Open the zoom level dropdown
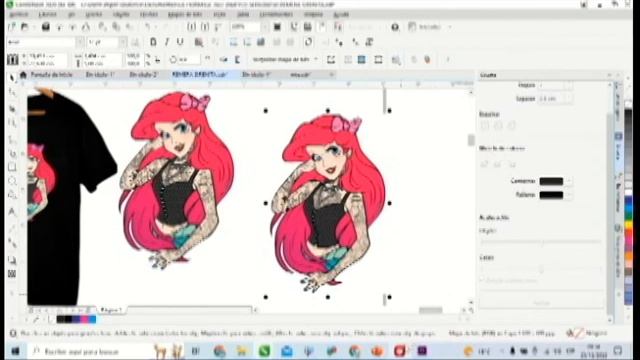640x360 pixels. [265, 27]
